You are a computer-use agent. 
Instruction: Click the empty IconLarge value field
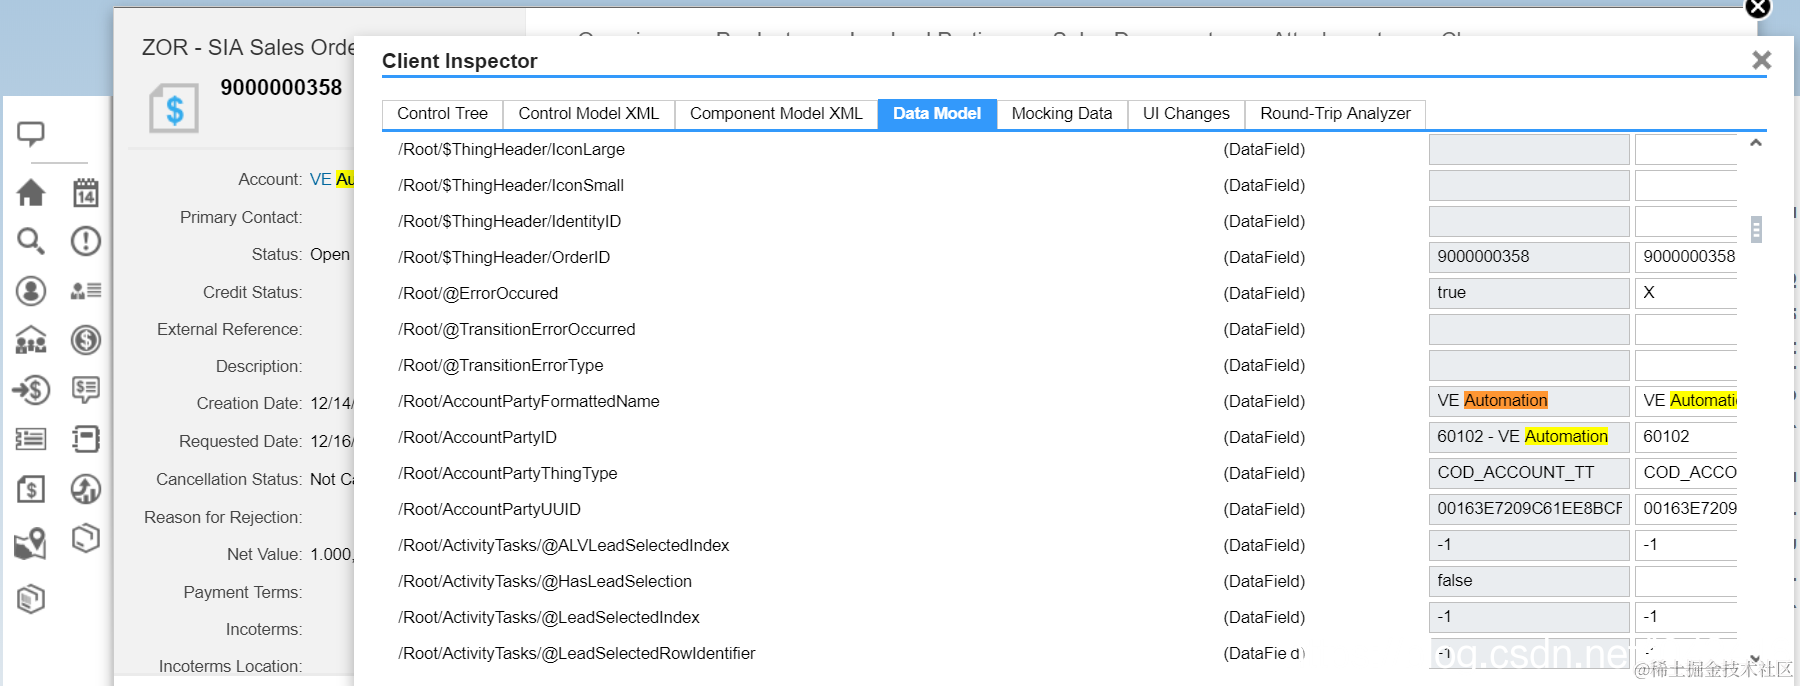pyautogui.click(x=1529, y=149)
